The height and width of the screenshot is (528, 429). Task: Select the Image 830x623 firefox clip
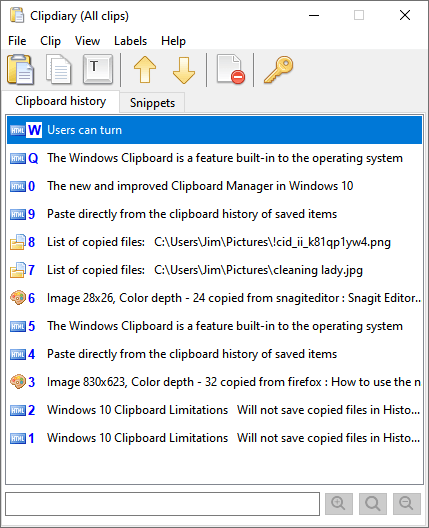coord(214,382)
